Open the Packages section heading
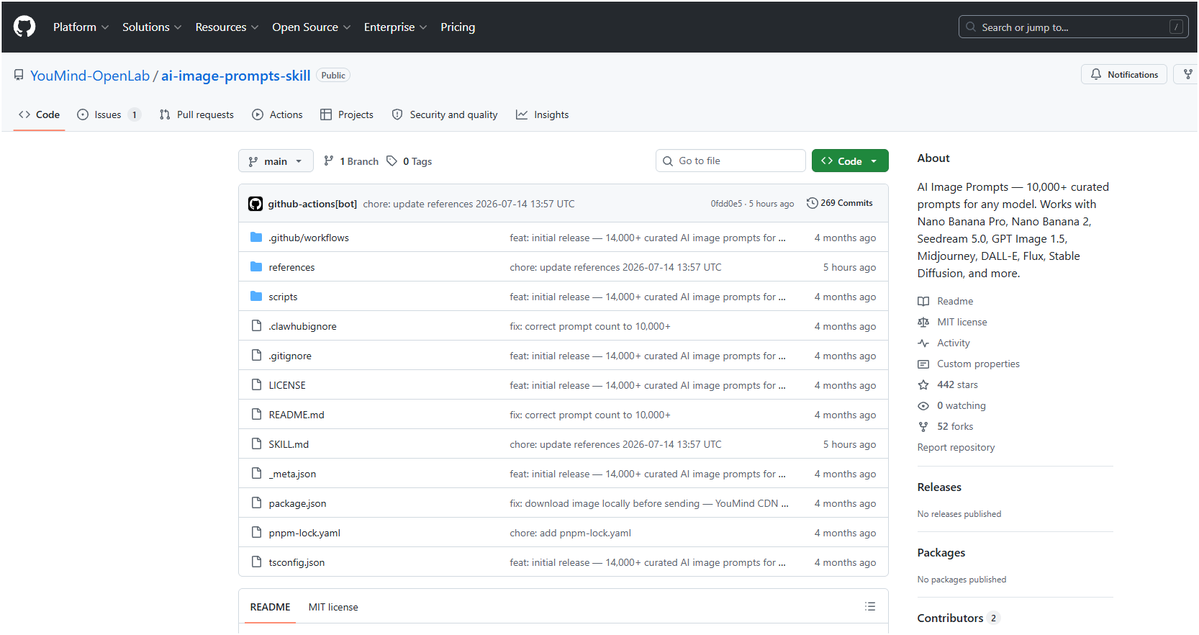The width and height of the screenshot is (1199, 635). tap(941, 552)
